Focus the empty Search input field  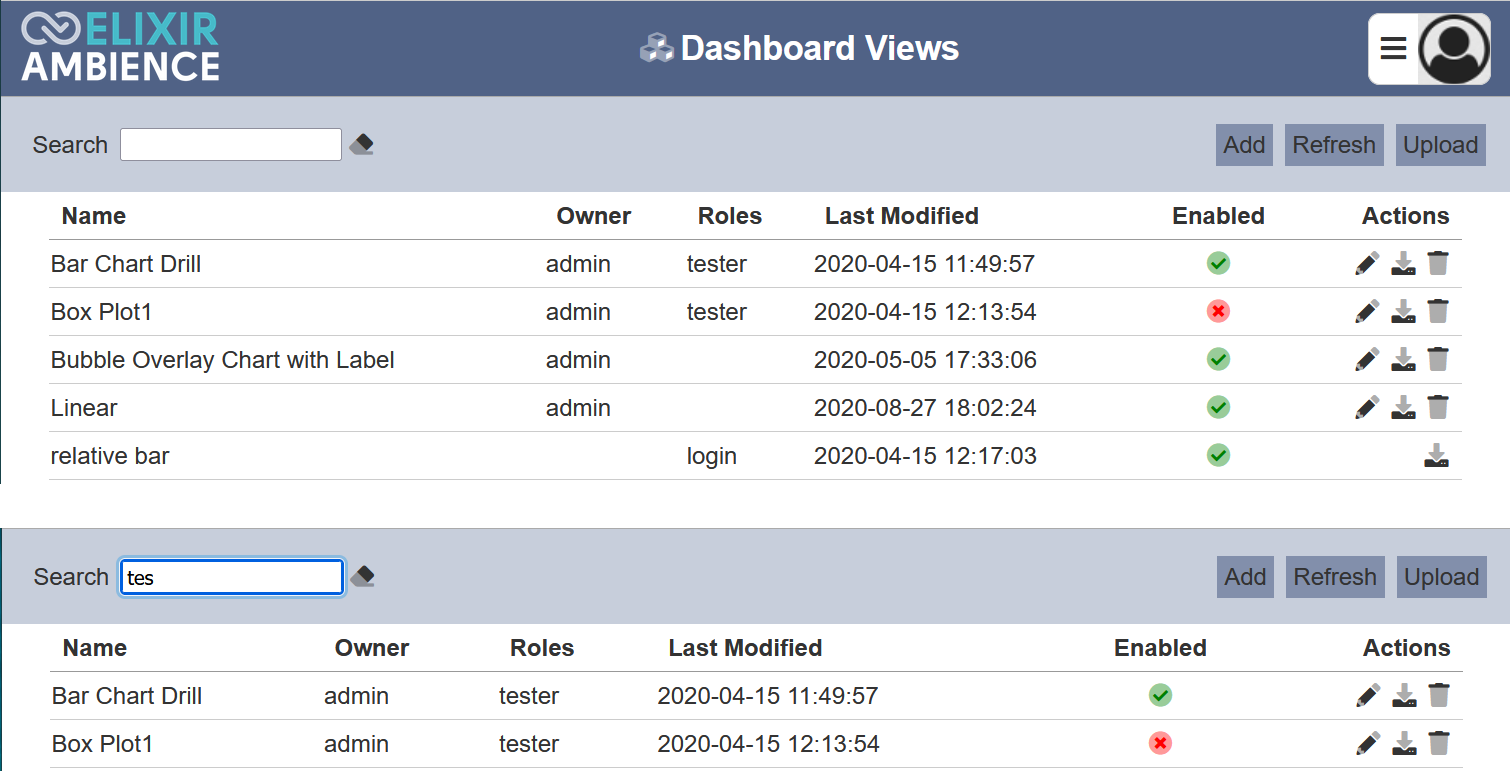[231, 145]
